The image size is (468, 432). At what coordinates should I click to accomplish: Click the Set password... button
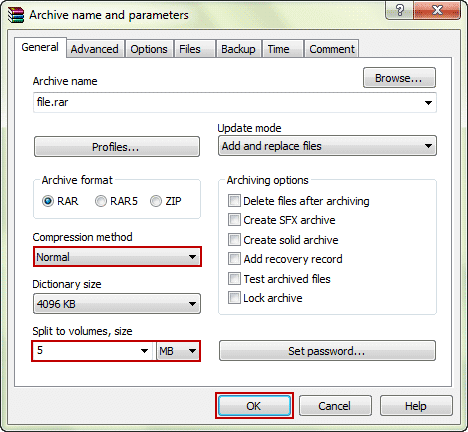tap(327, 351)
